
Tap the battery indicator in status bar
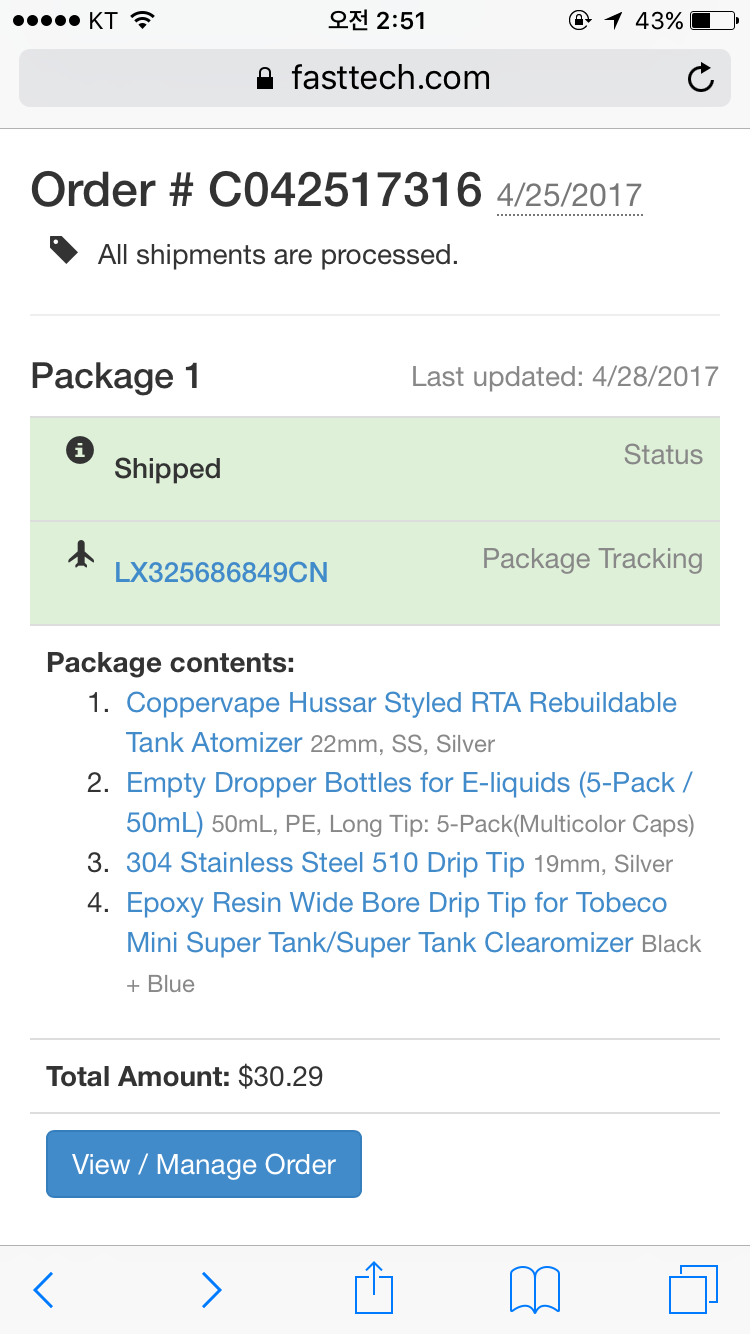coord(714,20)
